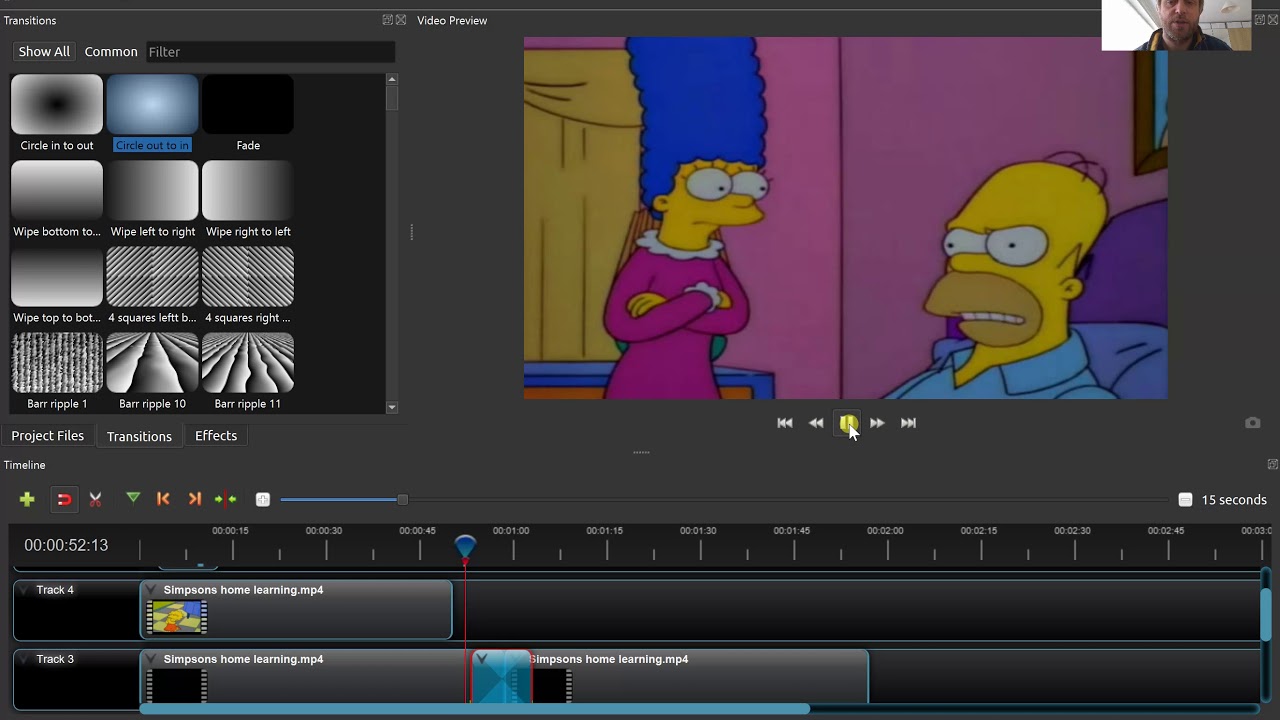The height and width of the screenshot is (720, 1280).
Task: Open the Track 3 dropdown arrow
Action: coord(24,659)
